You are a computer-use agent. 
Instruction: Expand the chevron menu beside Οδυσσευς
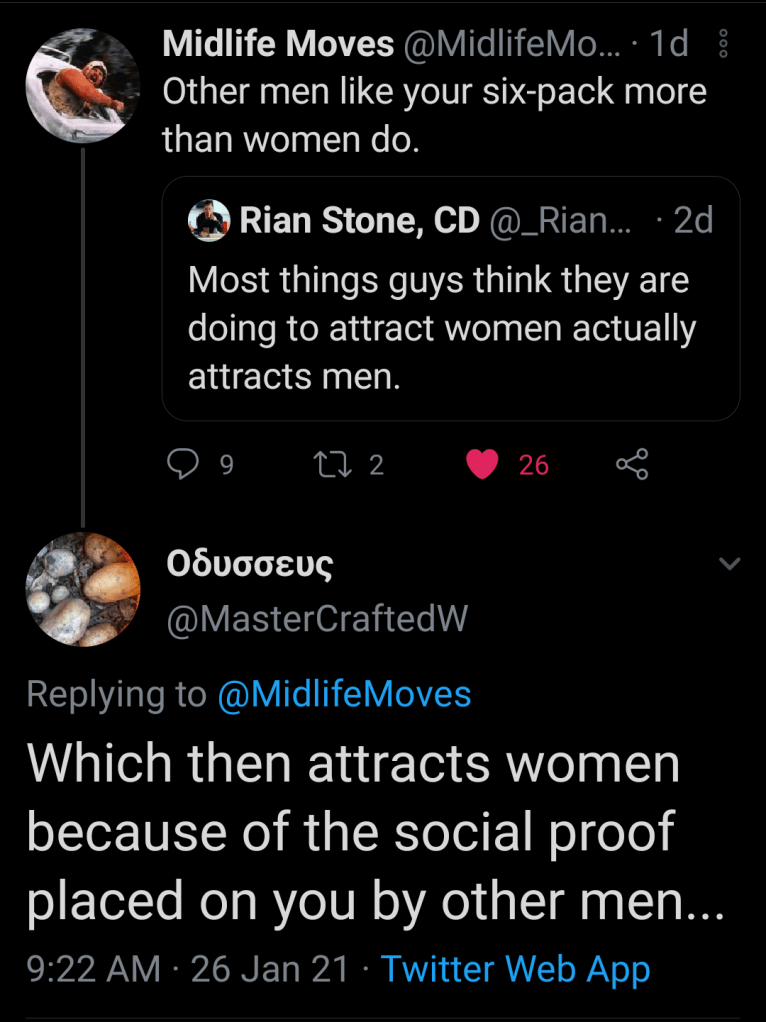pos(730,565)
